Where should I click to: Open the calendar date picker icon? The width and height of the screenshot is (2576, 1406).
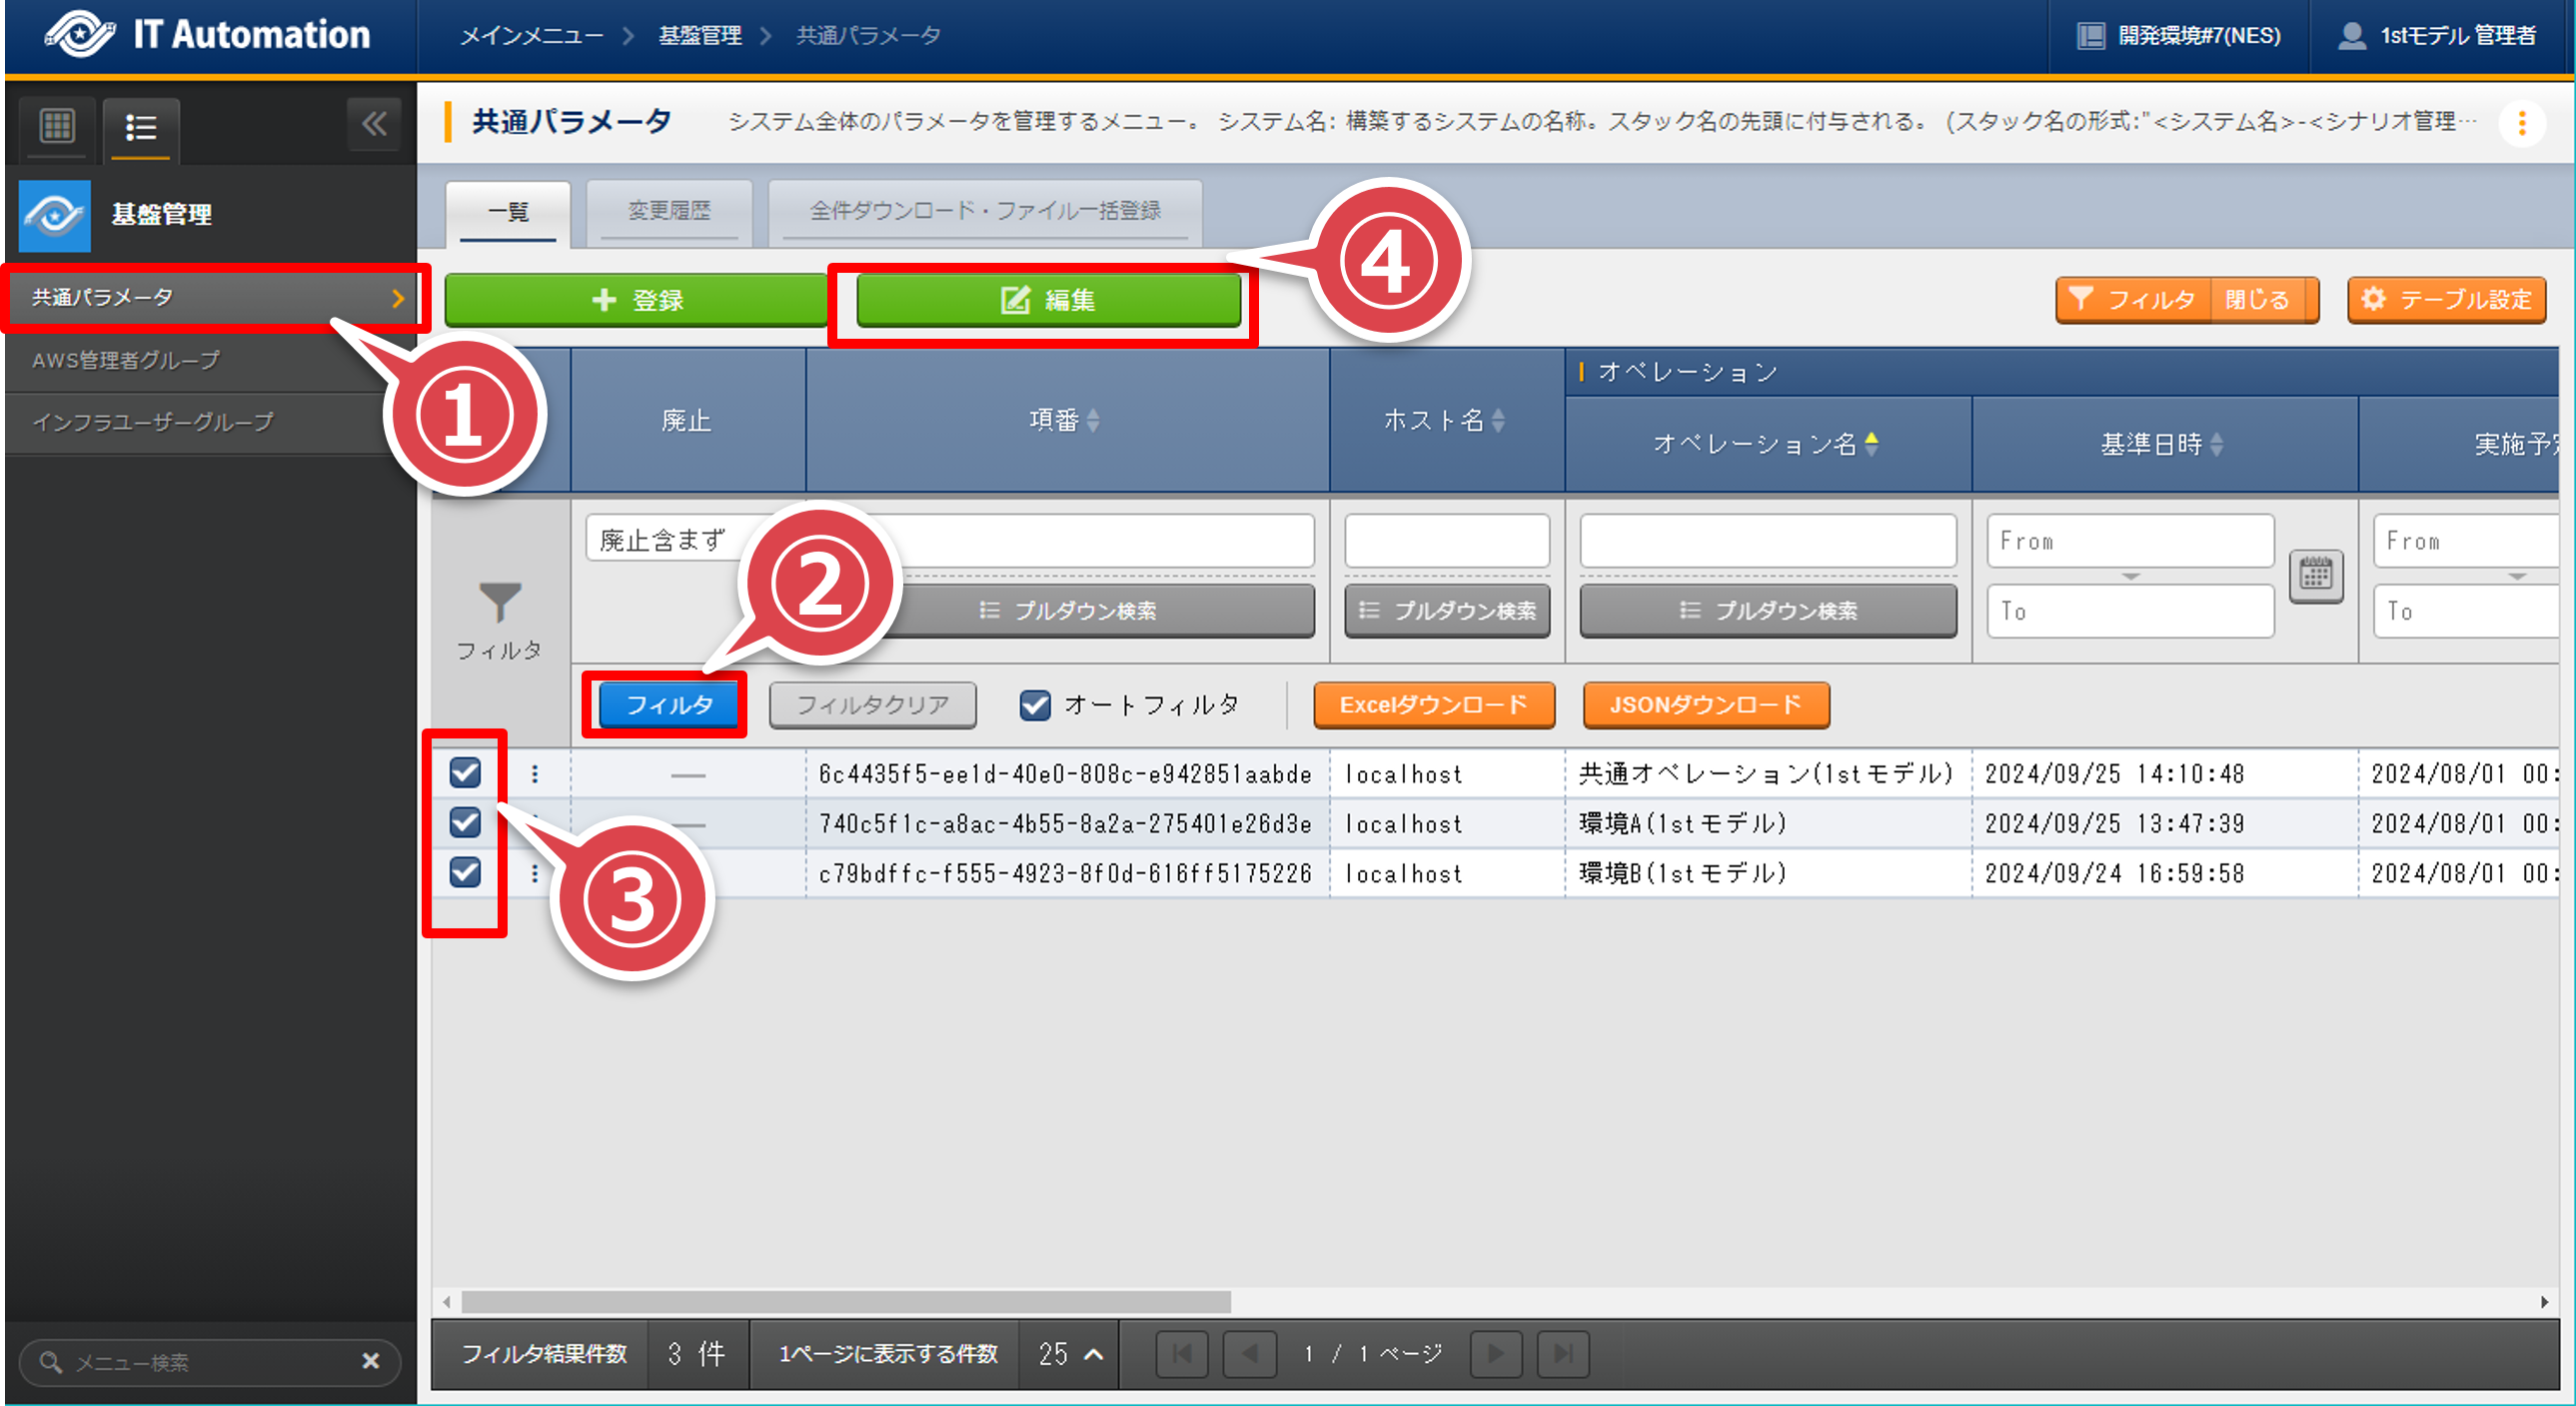[2315, 576]
